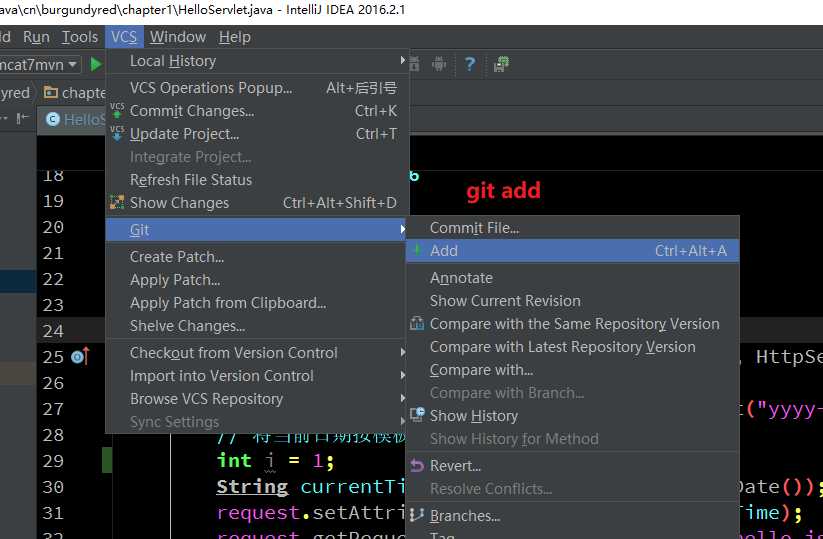The width and height of the screenshot is (823, 539).
Task: Select Import into Version Control
Action: 257,376
